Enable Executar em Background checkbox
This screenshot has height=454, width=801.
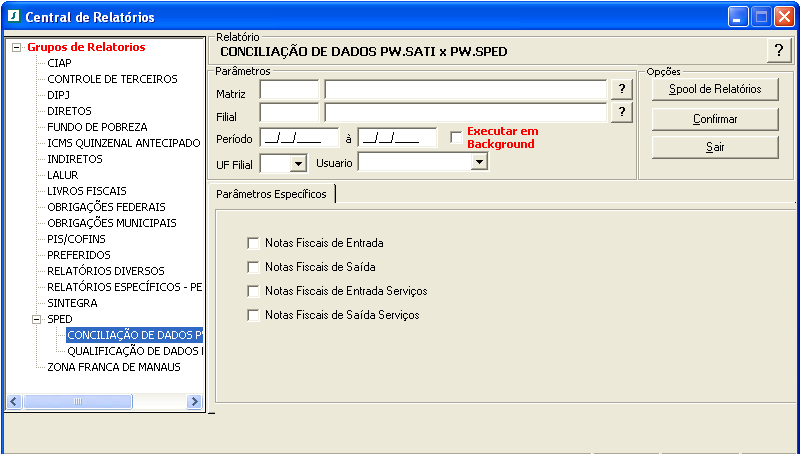[x=456, y=137]
